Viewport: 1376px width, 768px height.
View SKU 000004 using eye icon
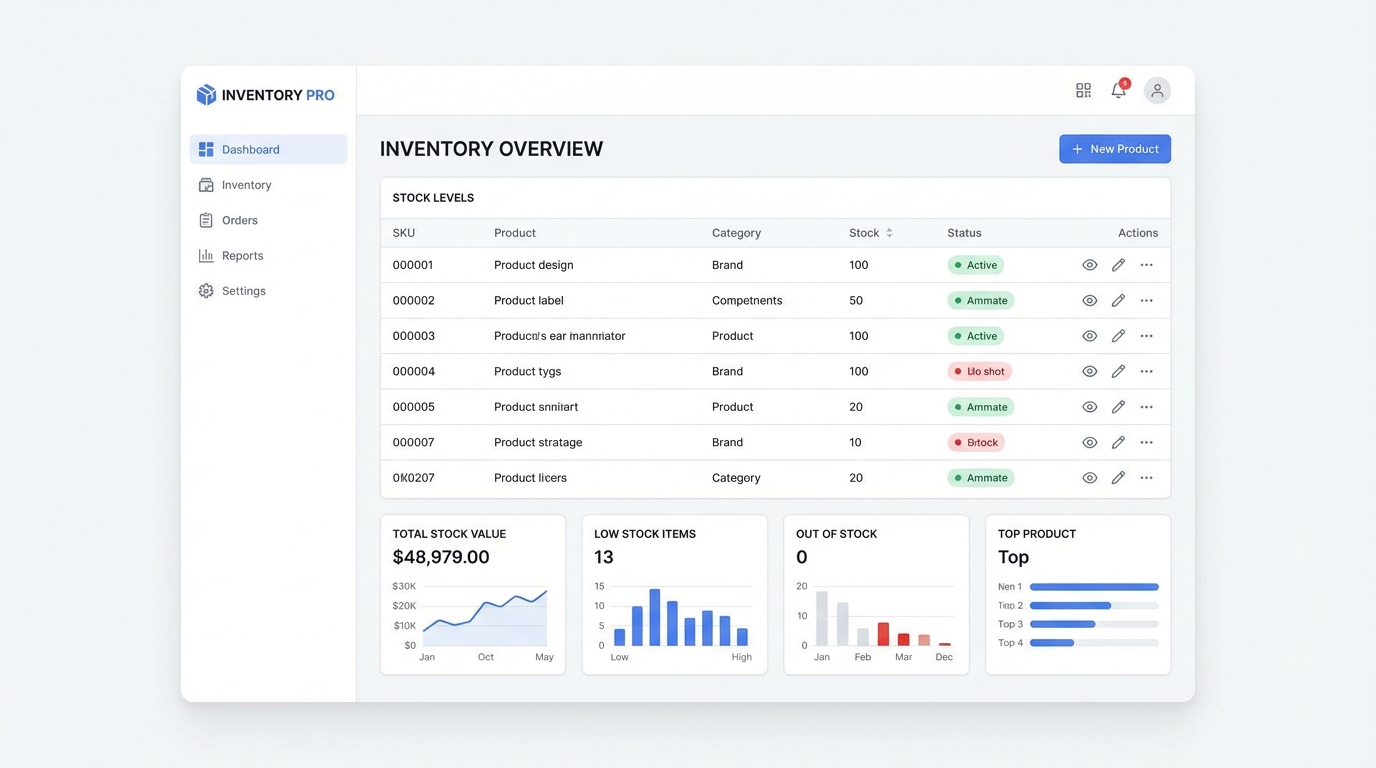1090,372
